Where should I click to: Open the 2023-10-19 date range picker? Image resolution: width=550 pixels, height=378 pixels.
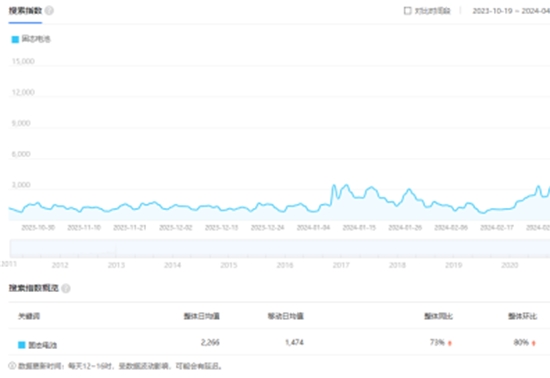pyautogui.click(x=511, y=11)
